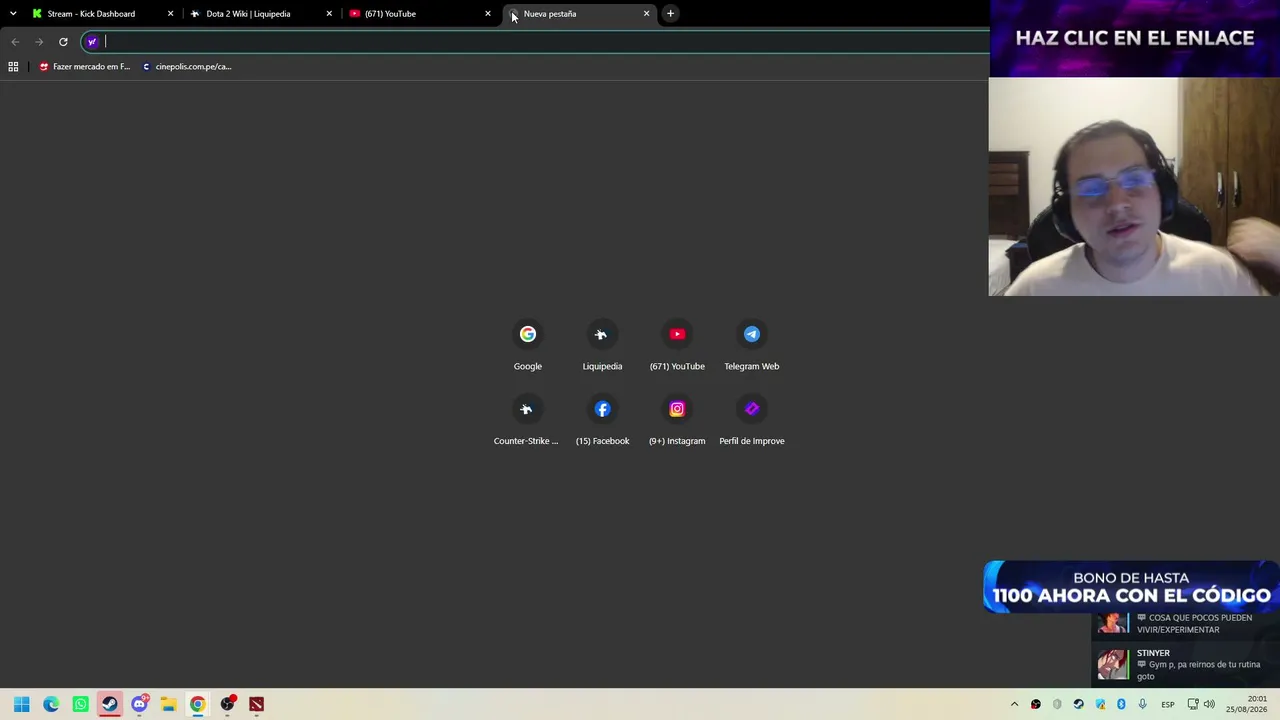Open the Counter-Strike shortcut tile
1280x720 pixels.
(x=526, y=421)
